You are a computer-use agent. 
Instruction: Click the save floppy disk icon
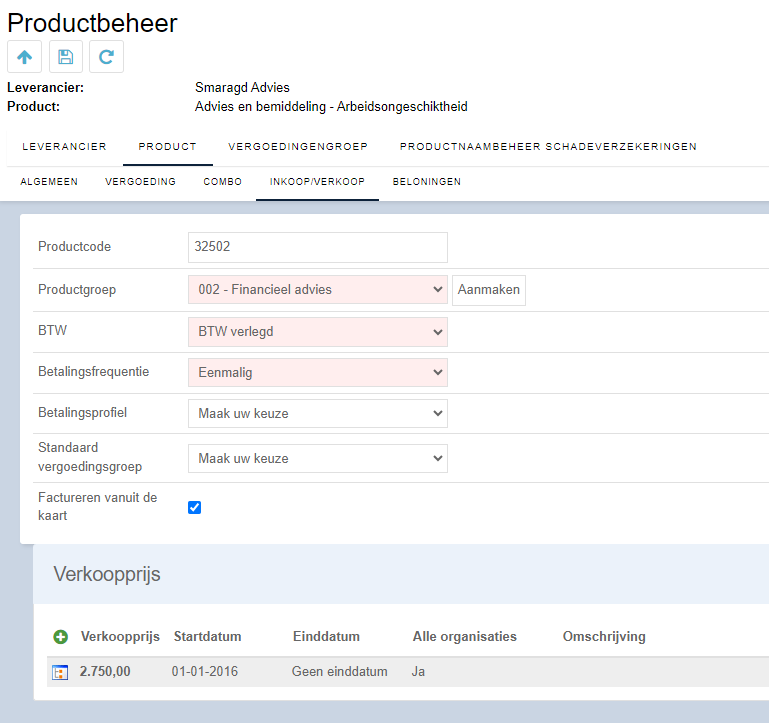[x=66, y=57]
